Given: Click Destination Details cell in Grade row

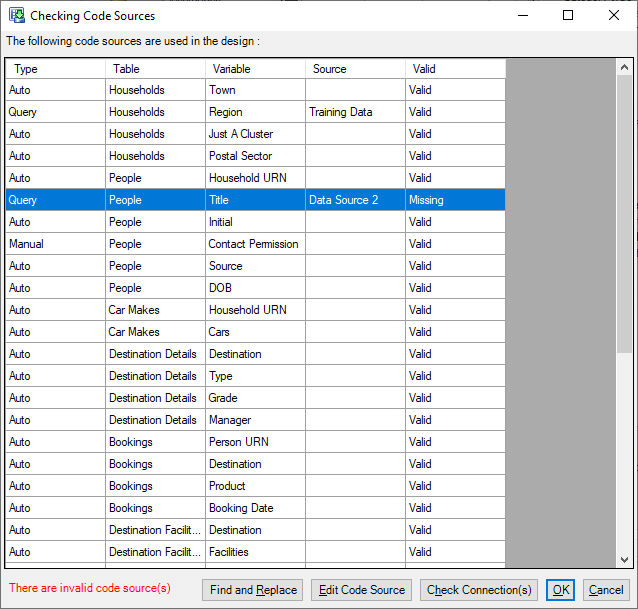Looking at the screenshot, I should (155, 397).
